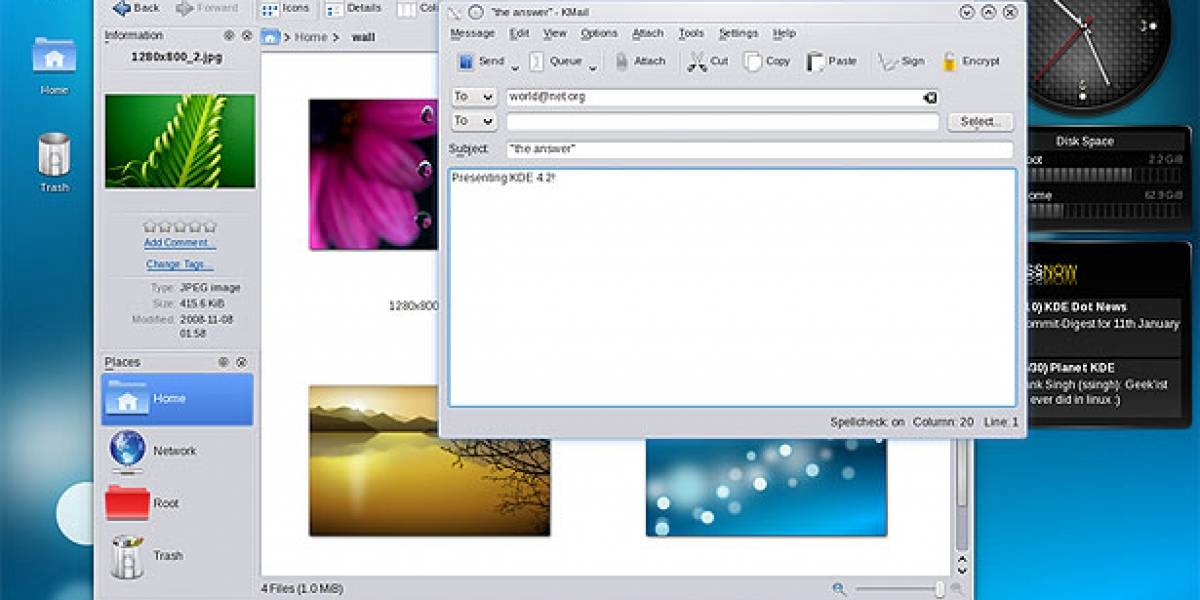1200x600 pixels.
Task: Click the Back button in Dolphin
Action: click(x=136, y=8)
